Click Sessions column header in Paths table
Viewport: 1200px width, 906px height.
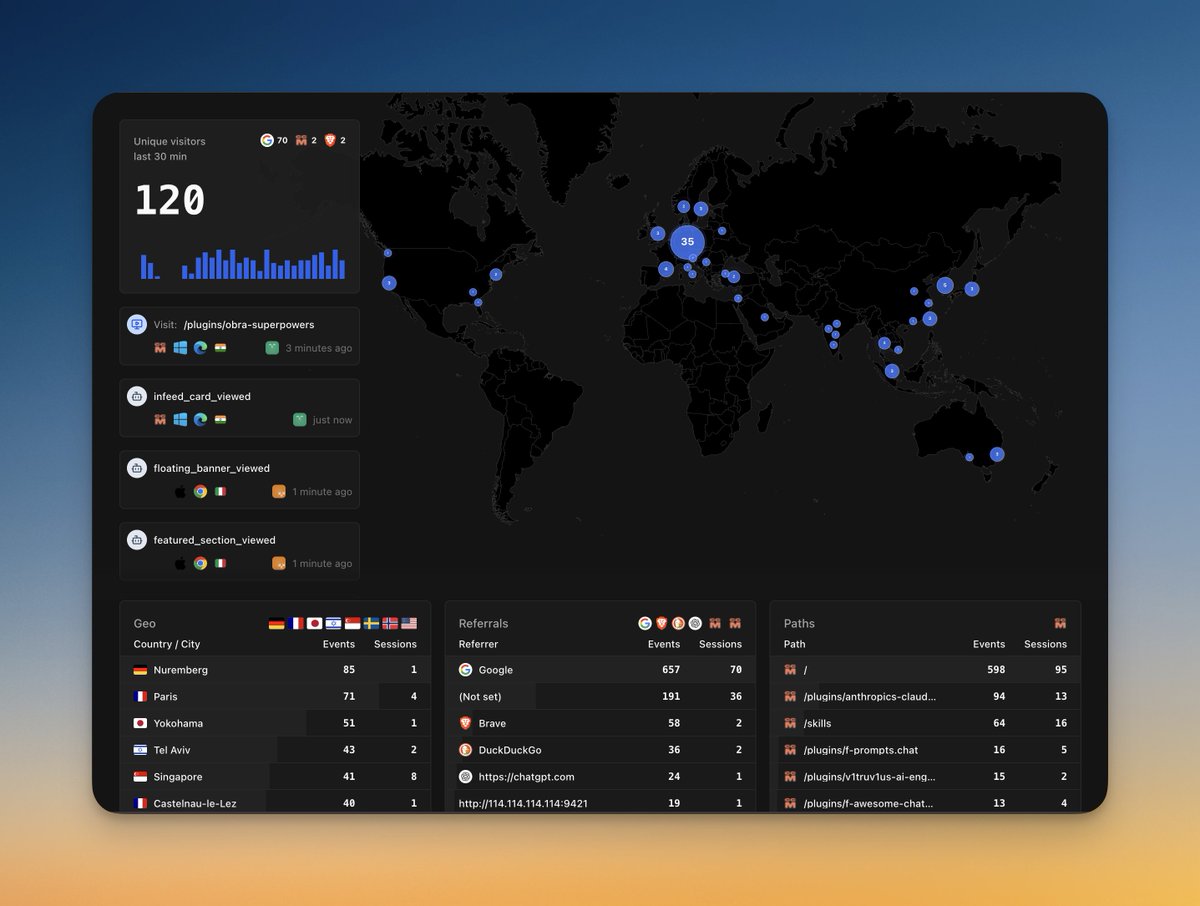coord(1045,644)
